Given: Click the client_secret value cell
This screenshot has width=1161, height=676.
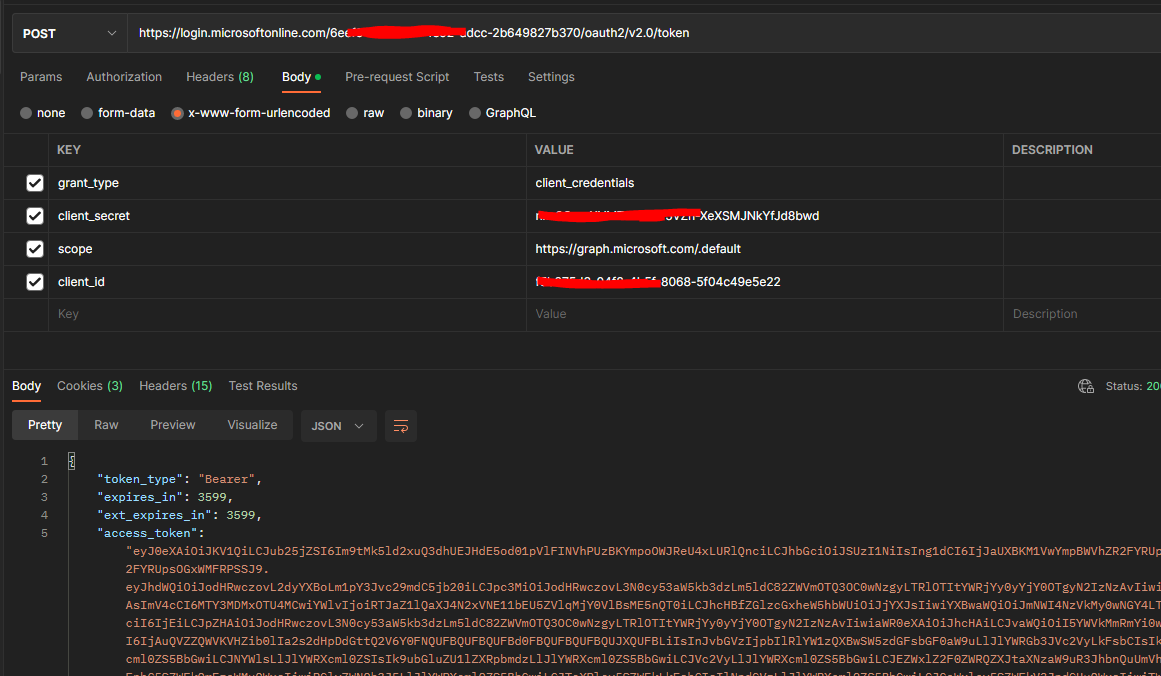Looking at the screenshot, I should tap(765, 215).
